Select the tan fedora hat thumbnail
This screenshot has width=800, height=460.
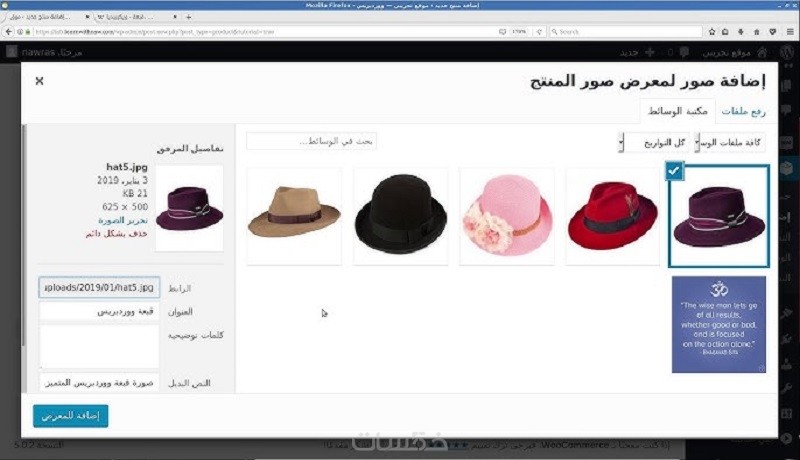click(x=294, y=216)
